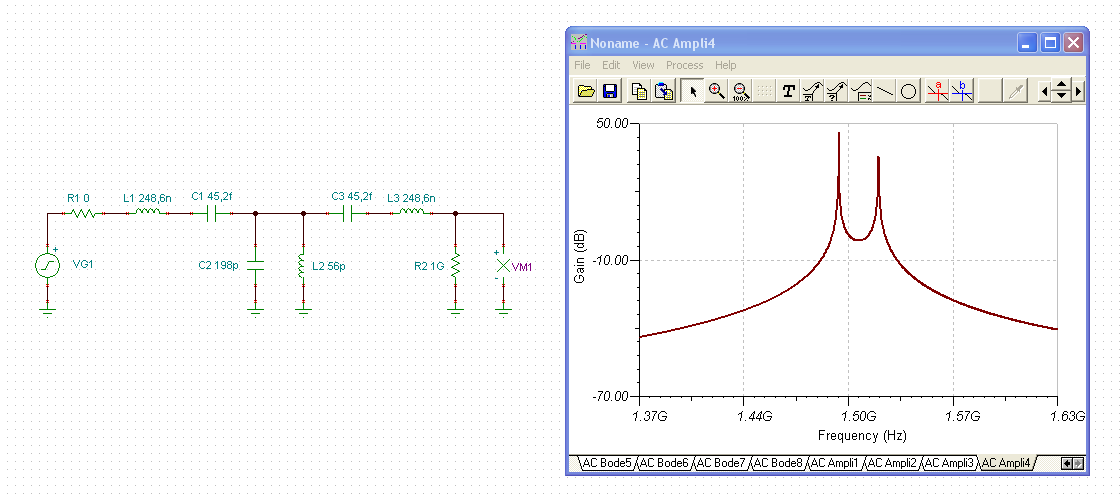Click the curve identify question-mark tool

coord(836,91)
